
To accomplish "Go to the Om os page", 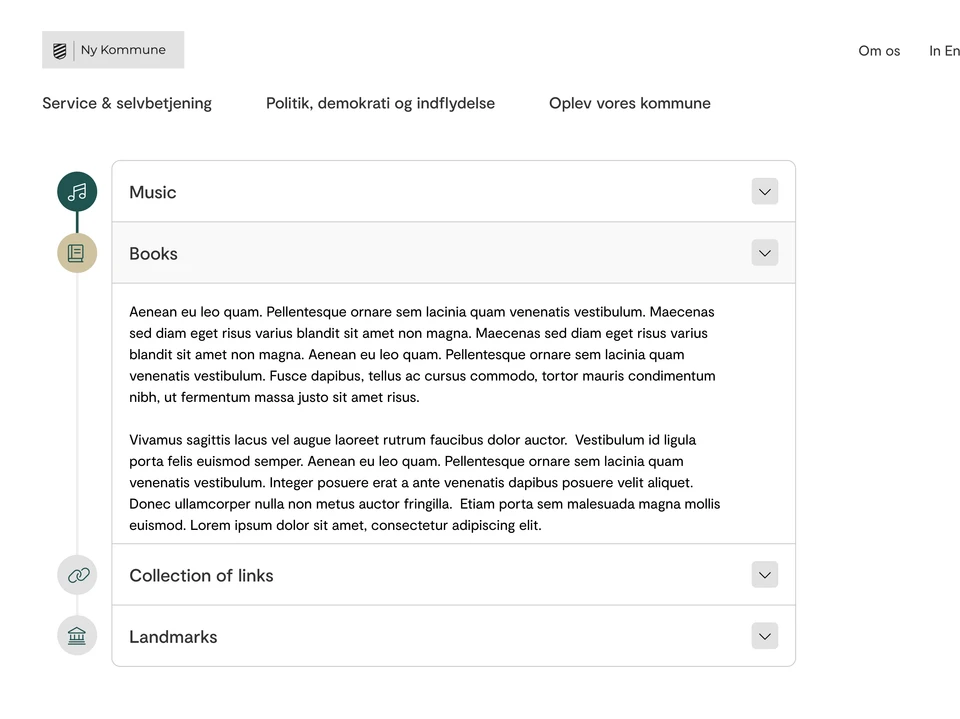I will (879, 51).
